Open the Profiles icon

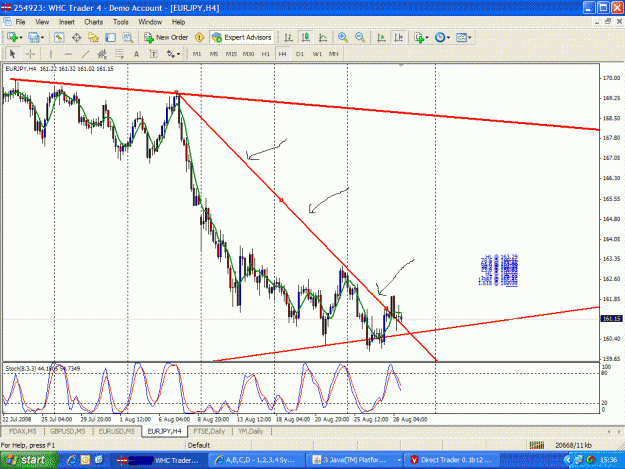coord(33,37)
